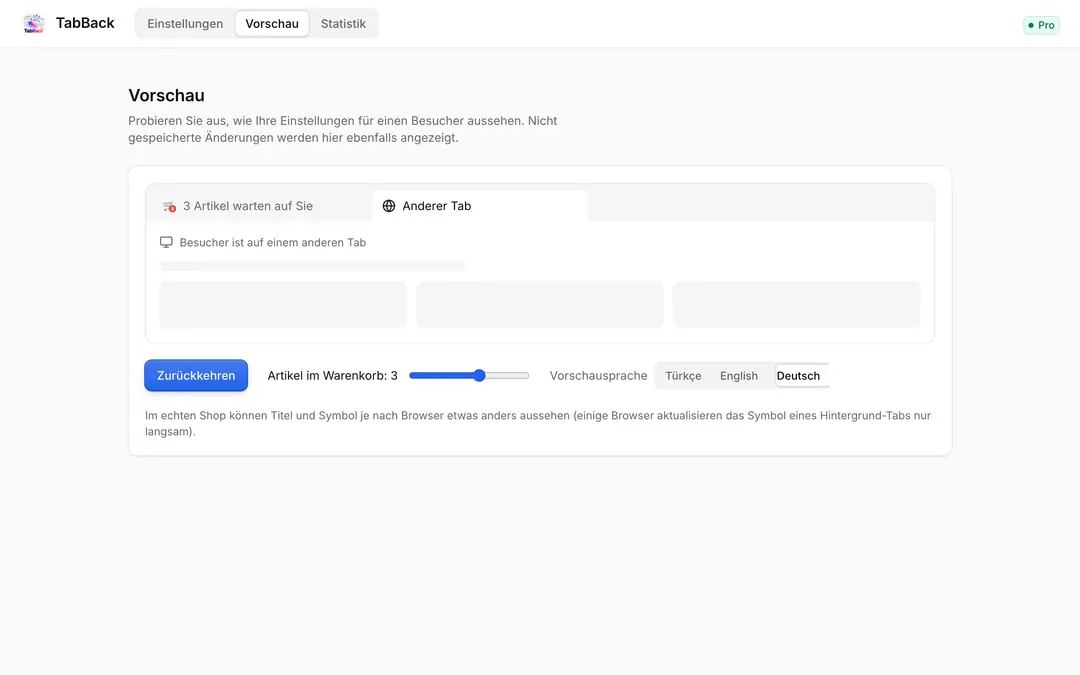Click the note about 'Im echten Shop' appearance

[538, 424]
